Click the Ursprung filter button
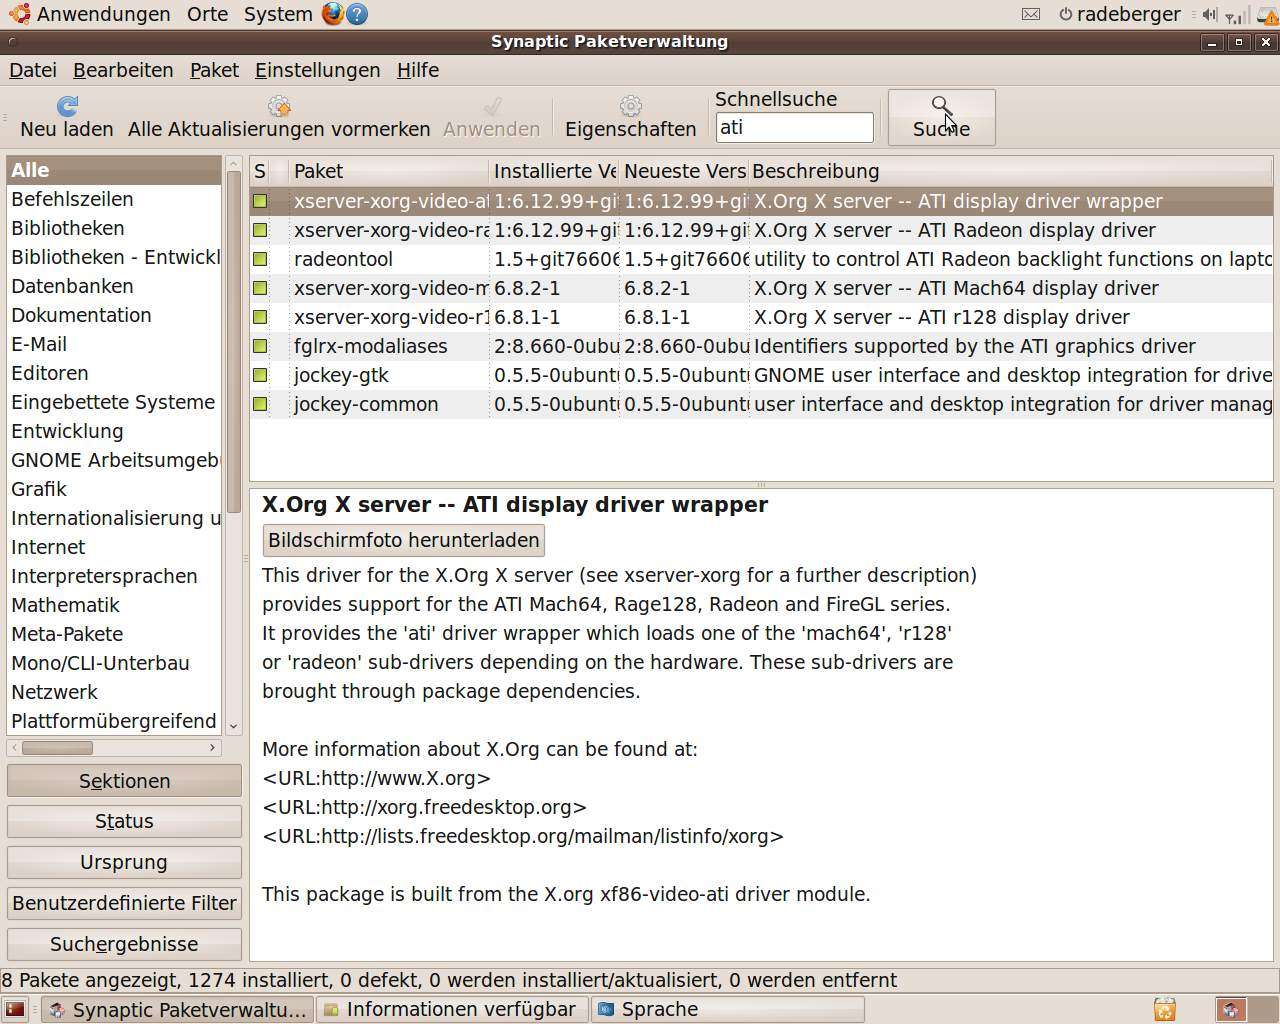This screenshot has height=1024, width=1280. tap(124, 862)
